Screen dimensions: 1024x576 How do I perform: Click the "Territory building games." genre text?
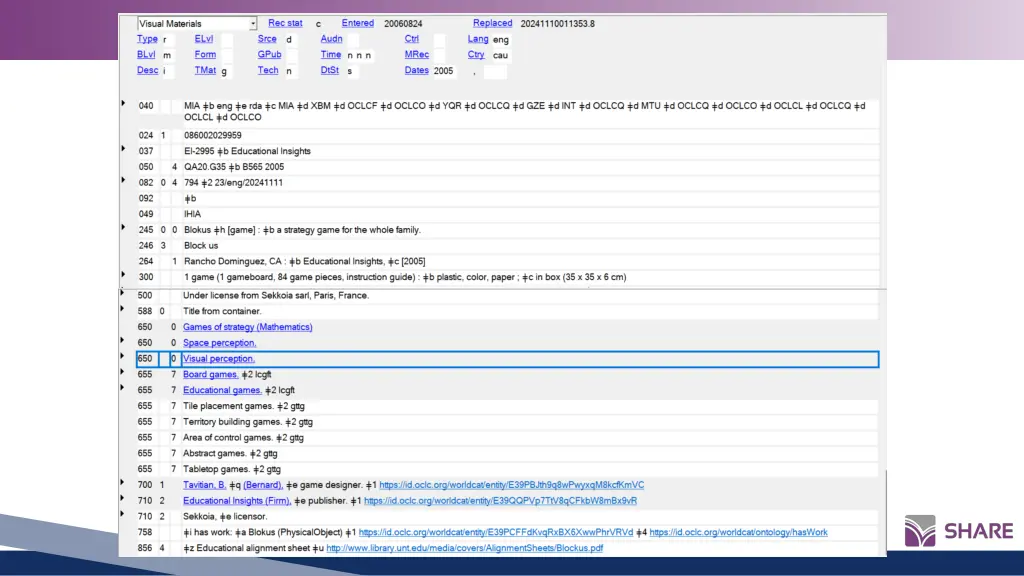click(x=232, y=422)
